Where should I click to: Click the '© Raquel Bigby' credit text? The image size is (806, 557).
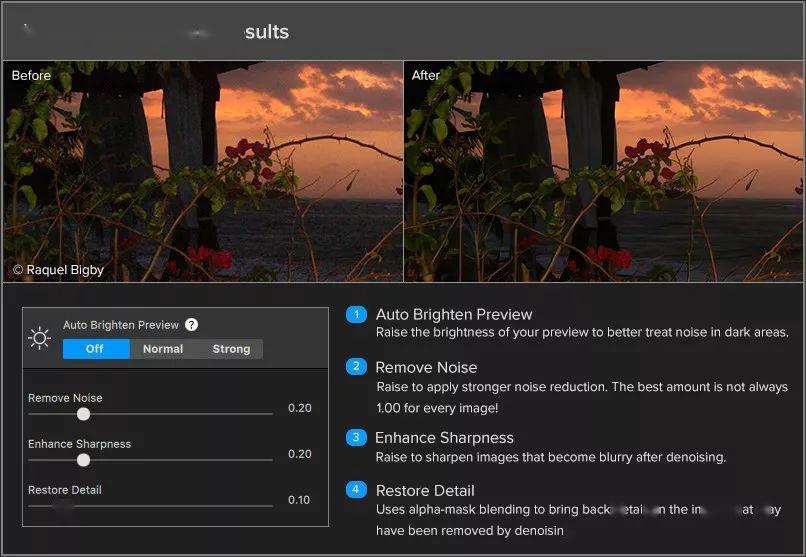(x=58, y=270)
